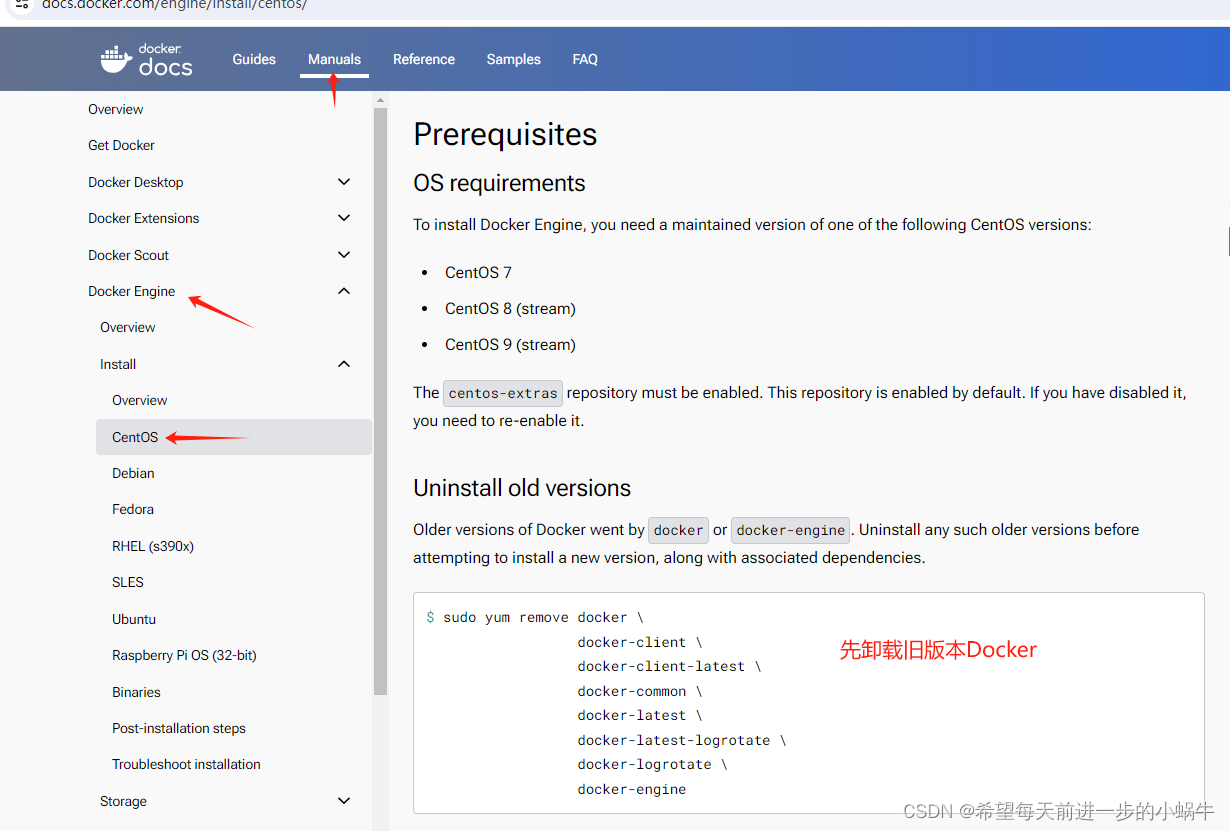Image resolution: width=1230 pixels, height=831 pixels.
Task: Expand the Docker Scout section chevron
Action: coord(344,255)
